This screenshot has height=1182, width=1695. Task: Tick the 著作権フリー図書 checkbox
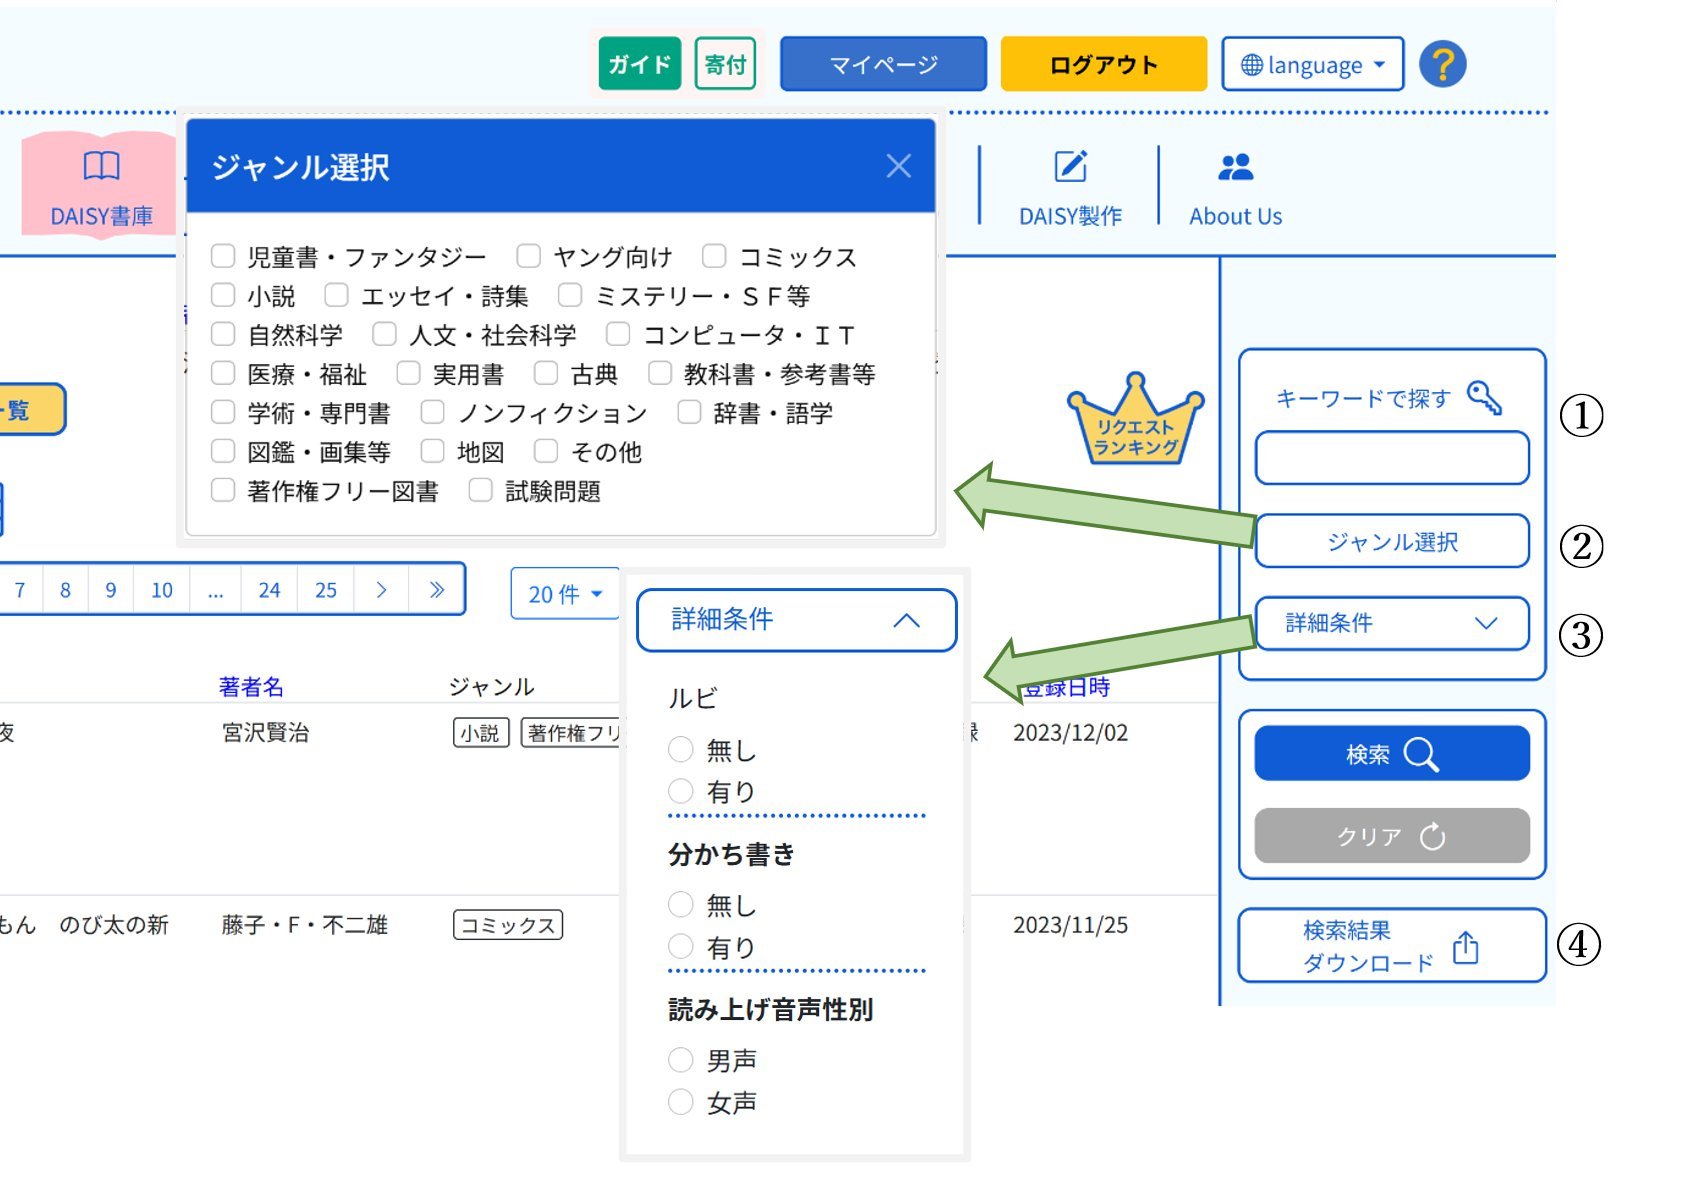pos(223,491)
